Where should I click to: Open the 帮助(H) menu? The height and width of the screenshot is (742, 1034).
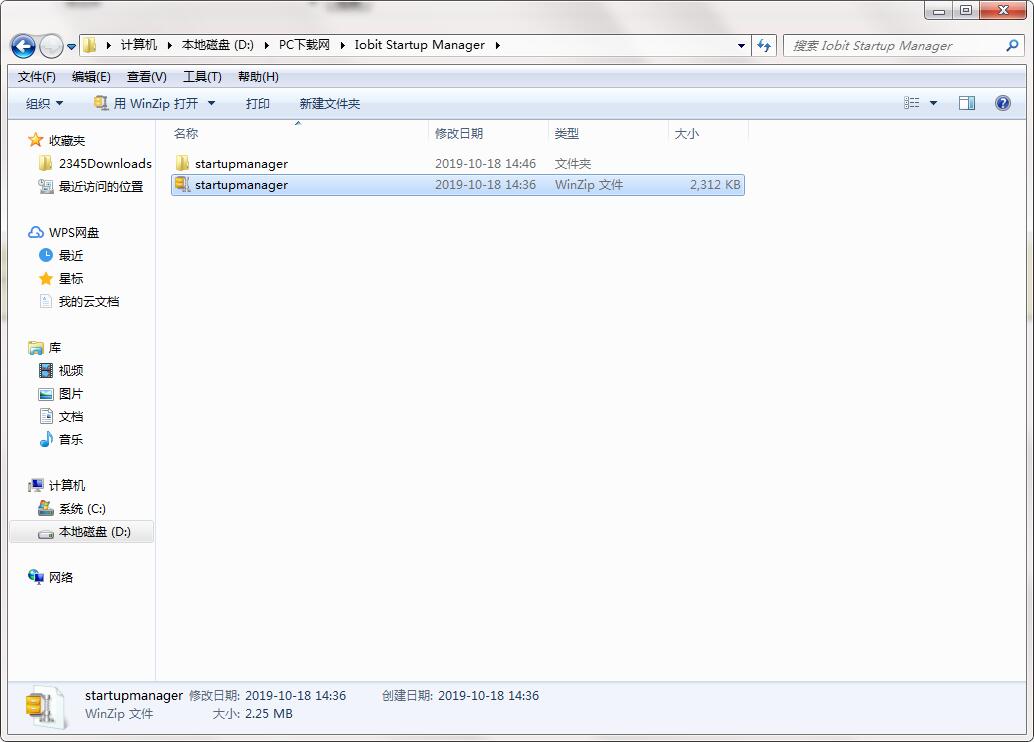coord(258,77)
